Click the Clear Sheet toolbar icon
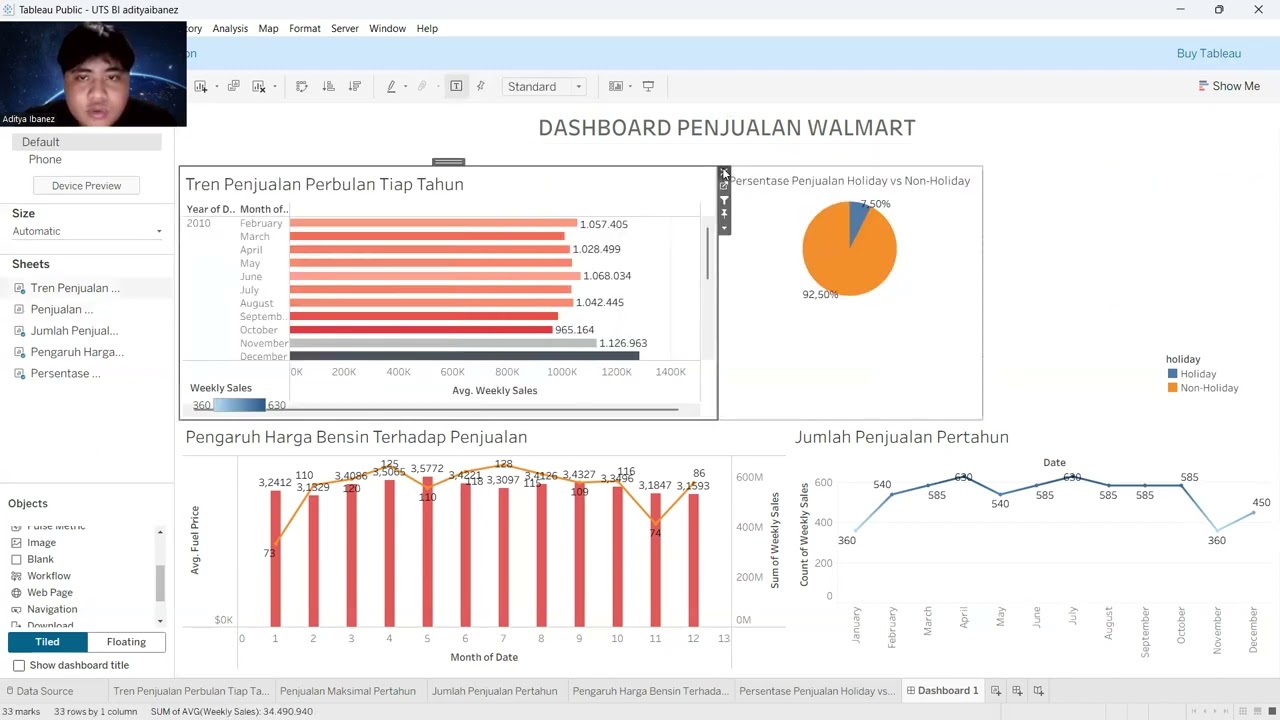Screen dimensions: 1280x720 pyautogui.click(x=259, y=87)
